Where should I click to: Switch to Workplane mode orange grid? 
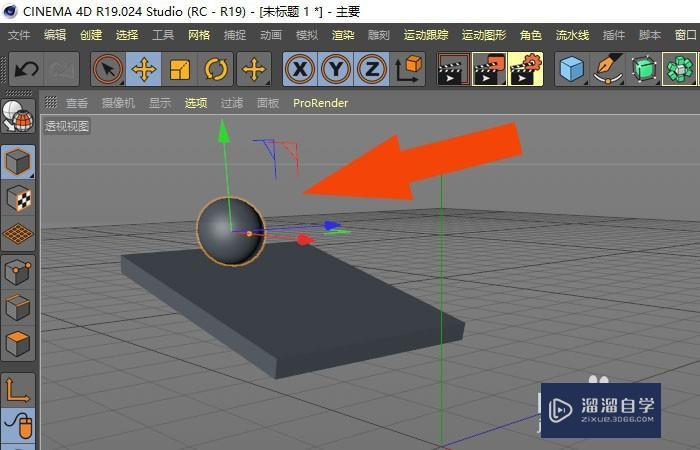(x=18, y=234)
